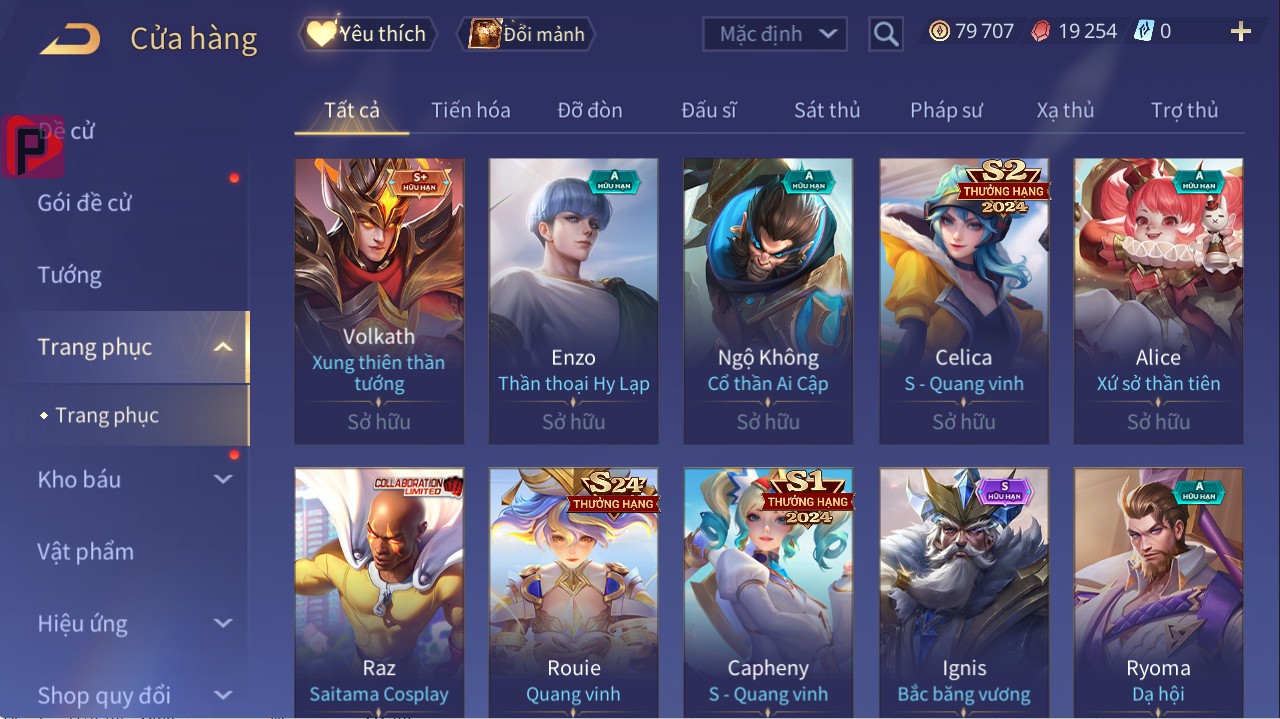Open the Mặc định sort dropdown
The height and width of the screenshot is (719, 1280).
click(x=774, y=34)
